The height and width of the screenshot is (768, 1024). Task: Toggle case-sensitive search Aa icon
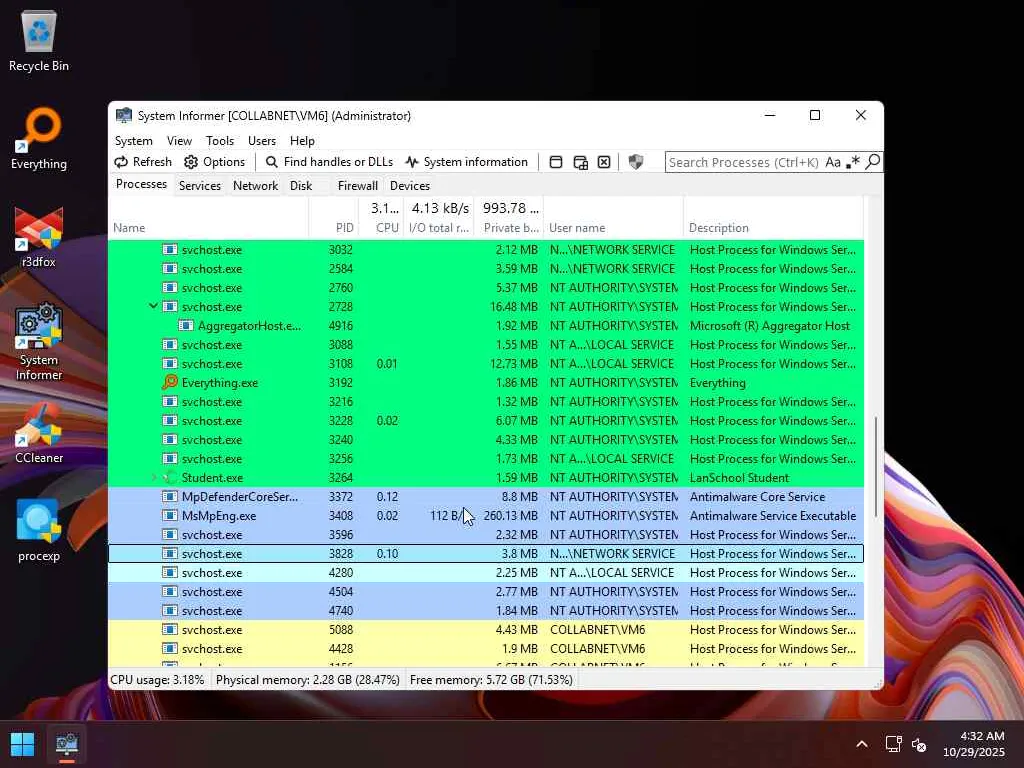(833, 162)
